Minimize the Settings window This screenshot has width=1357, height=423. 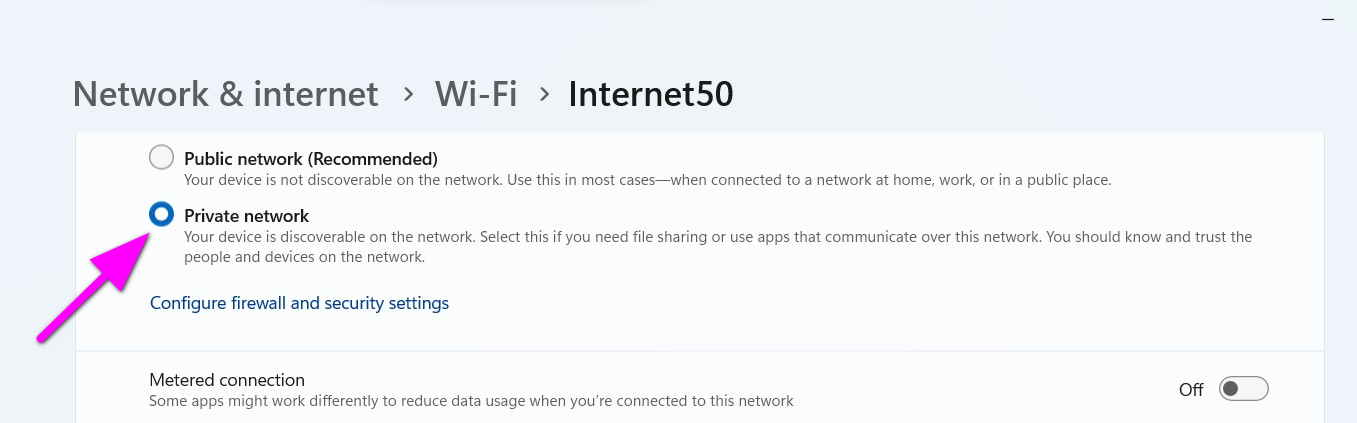(x=1327, y=18)
